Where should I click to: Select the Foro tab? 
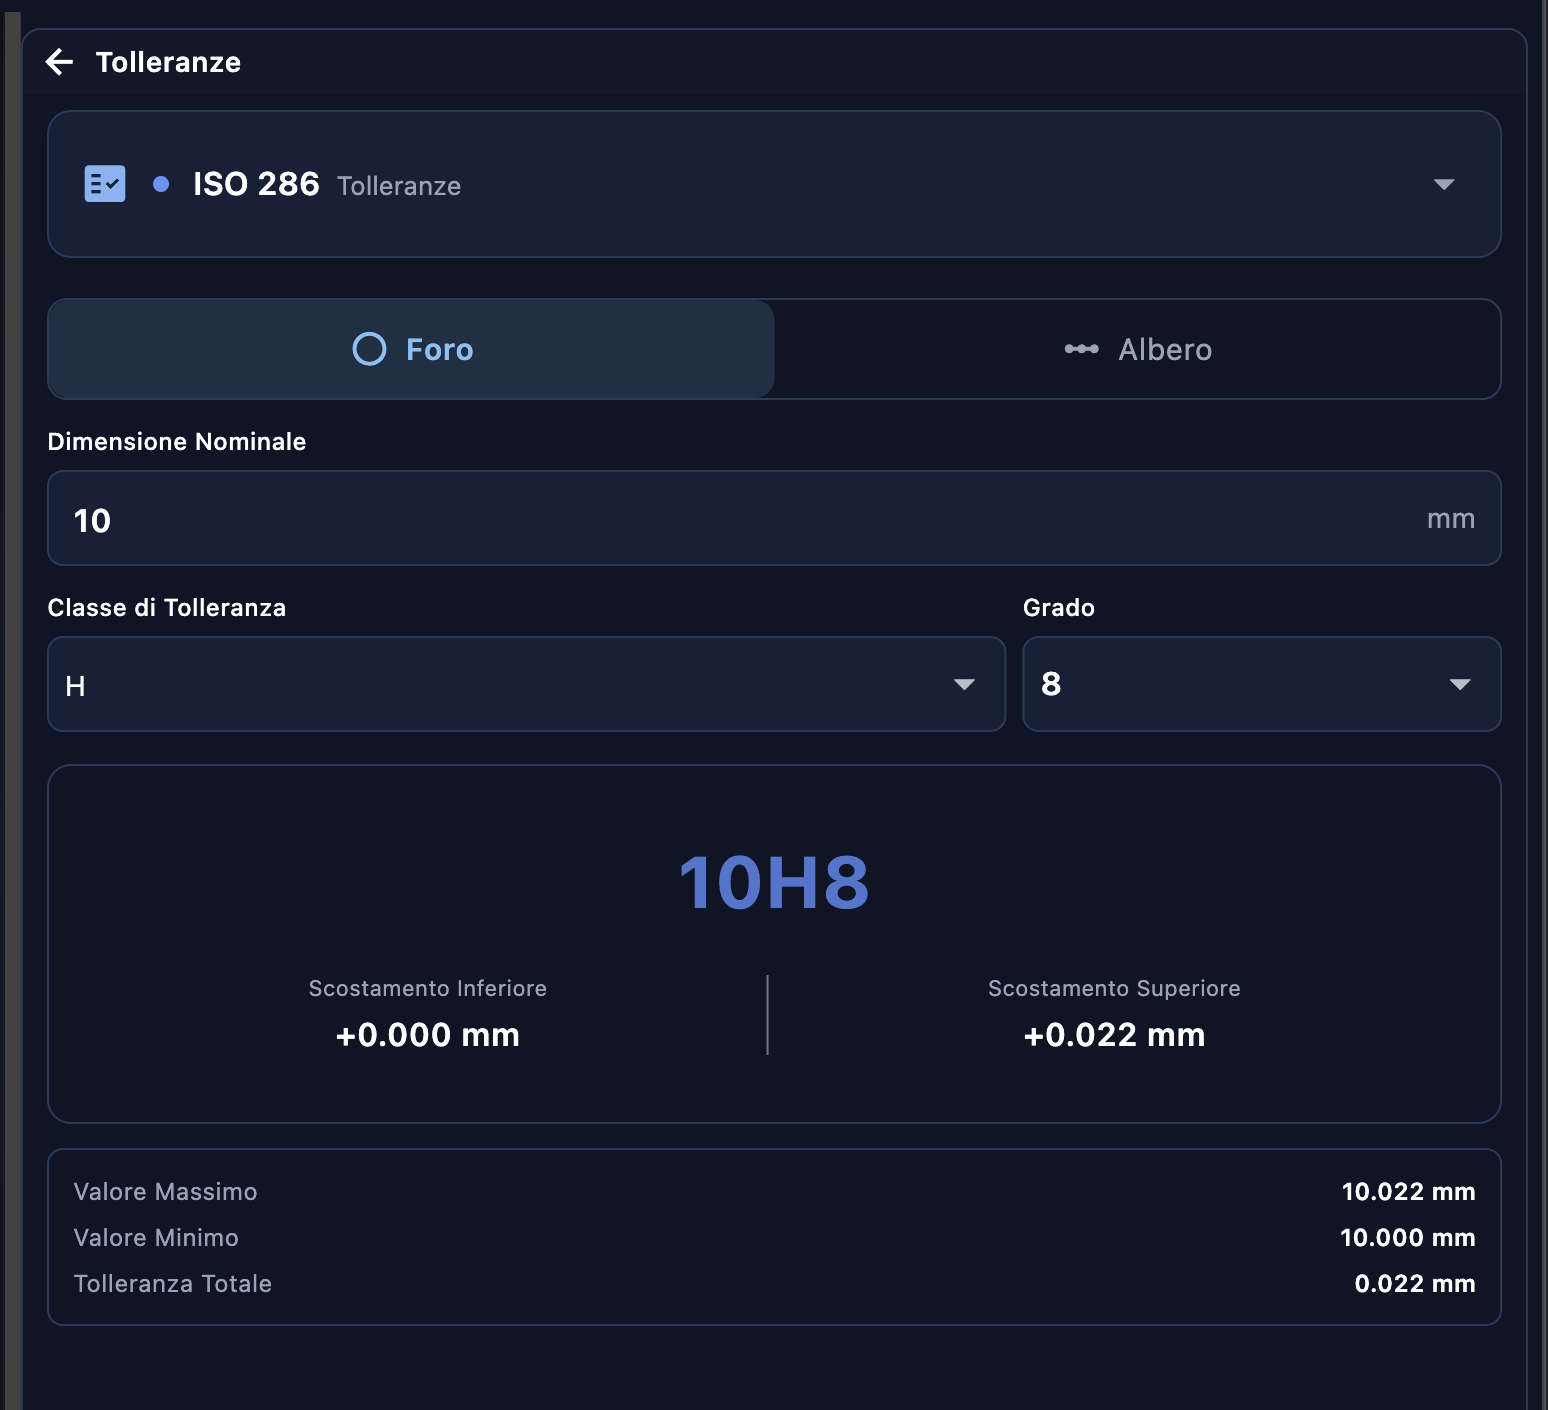tap(411, 349)
